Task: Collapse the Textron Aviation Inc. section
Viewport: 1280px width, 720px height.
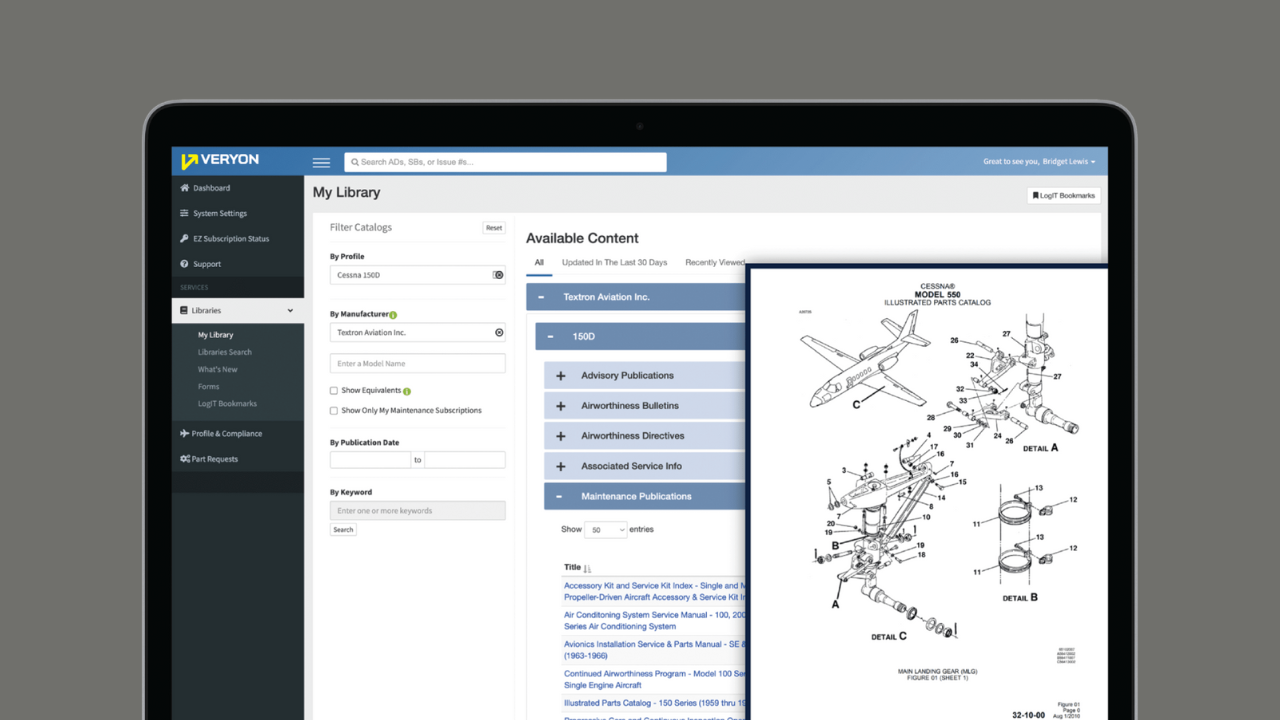Action: click(x=541, y=297)
